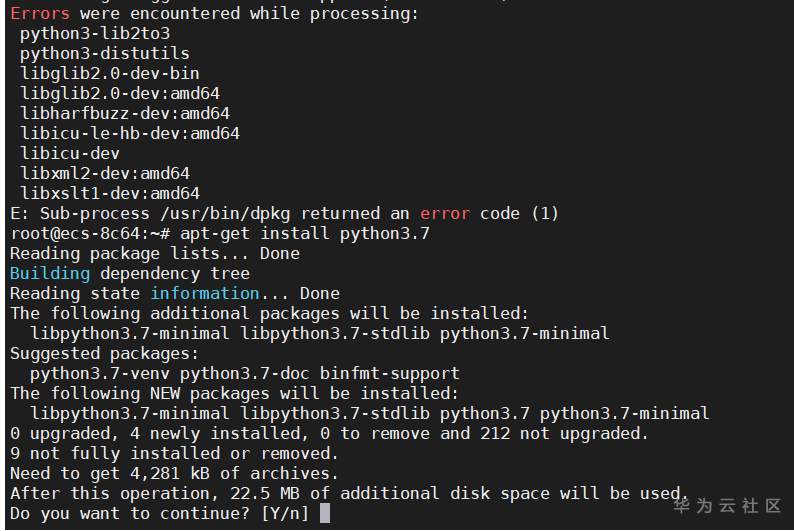Click the terminal cursor block after [Y/n]
794x531 pixels.
(326, 513)
